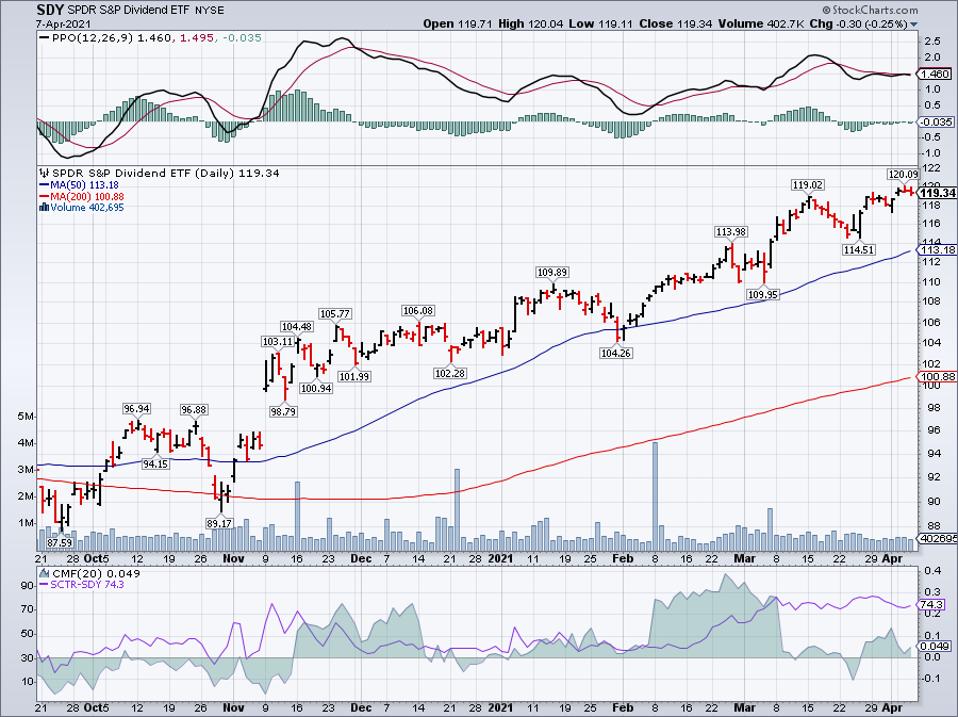Click the PPO(12,26,9) indicator legend
The height and width of the screenshot is (717, 958).
click(150, 38)
